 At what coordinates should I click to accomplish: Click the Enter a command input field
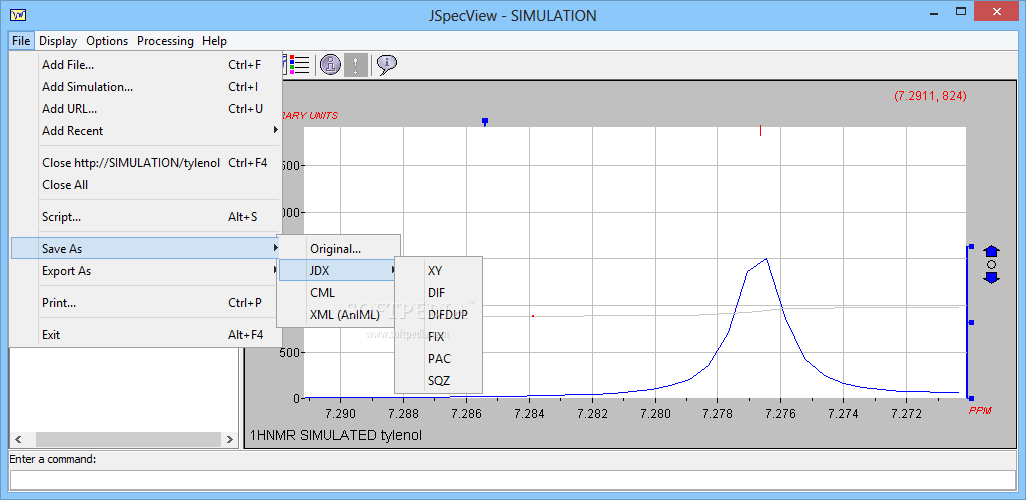pyautogui.click(x=513, y=480)
